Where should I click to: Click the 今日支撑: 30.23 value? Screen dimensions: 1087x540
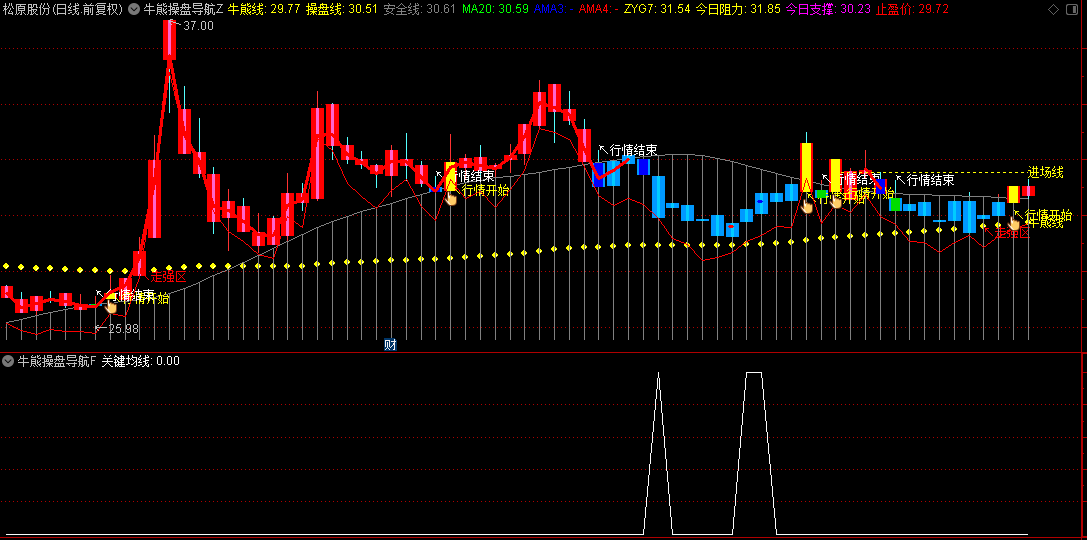click(x=827, y=9)
